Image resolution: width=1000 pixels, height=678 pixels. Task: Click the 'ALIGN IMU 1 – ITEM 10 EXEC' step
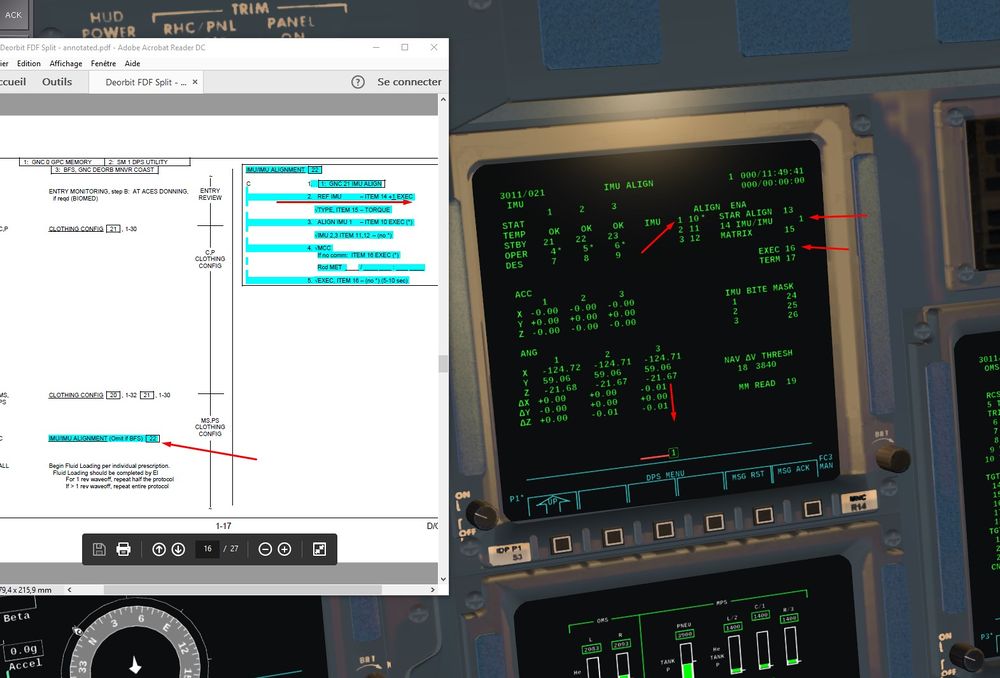[x=360, y=222]
